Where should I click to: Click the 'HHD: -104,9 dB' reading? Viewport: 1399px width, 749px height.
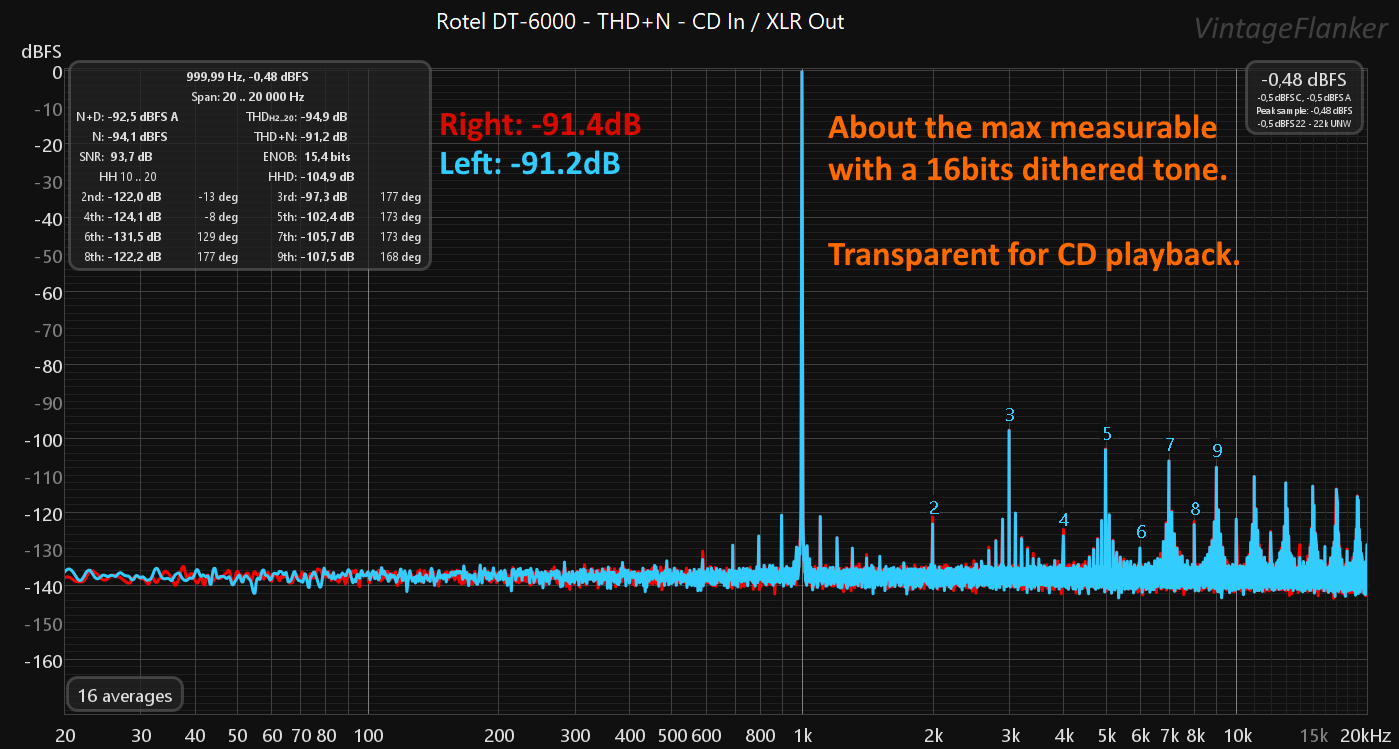tap(310, 177)
